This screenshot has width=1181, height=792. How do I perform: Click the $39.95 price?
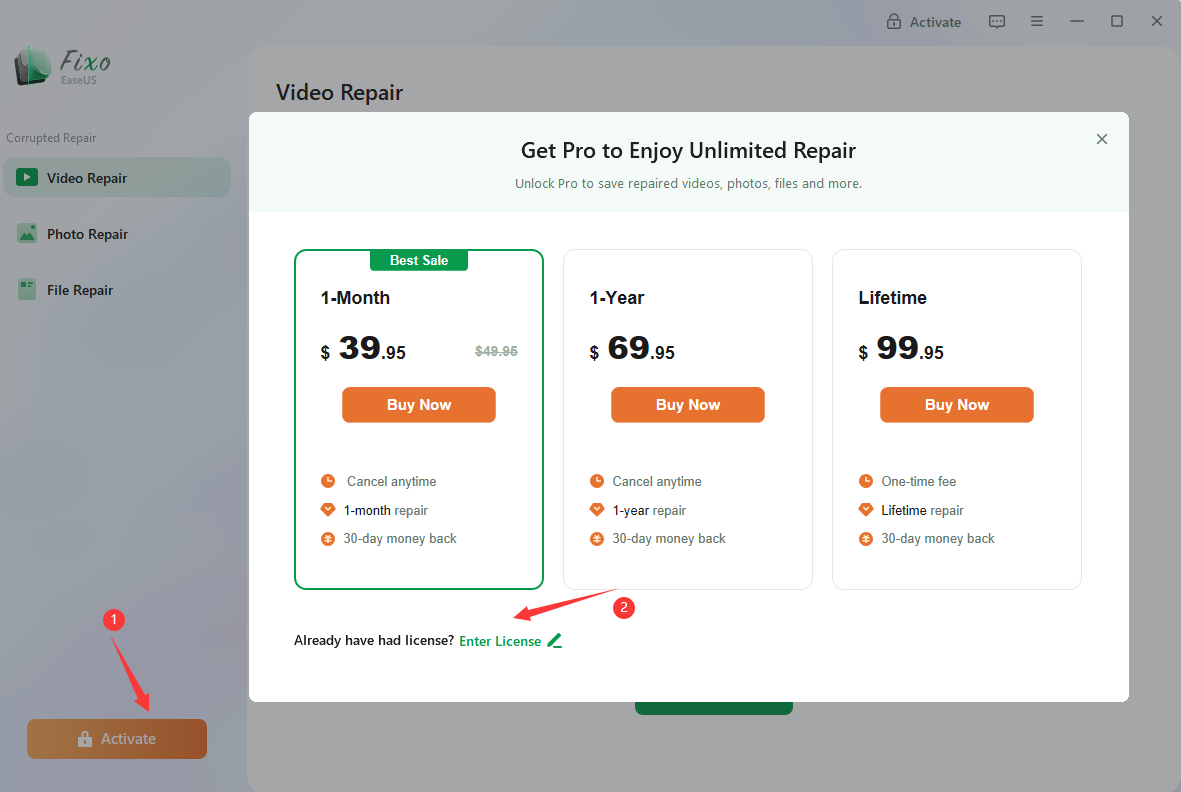pyautogui.click(x=363, y=349)
